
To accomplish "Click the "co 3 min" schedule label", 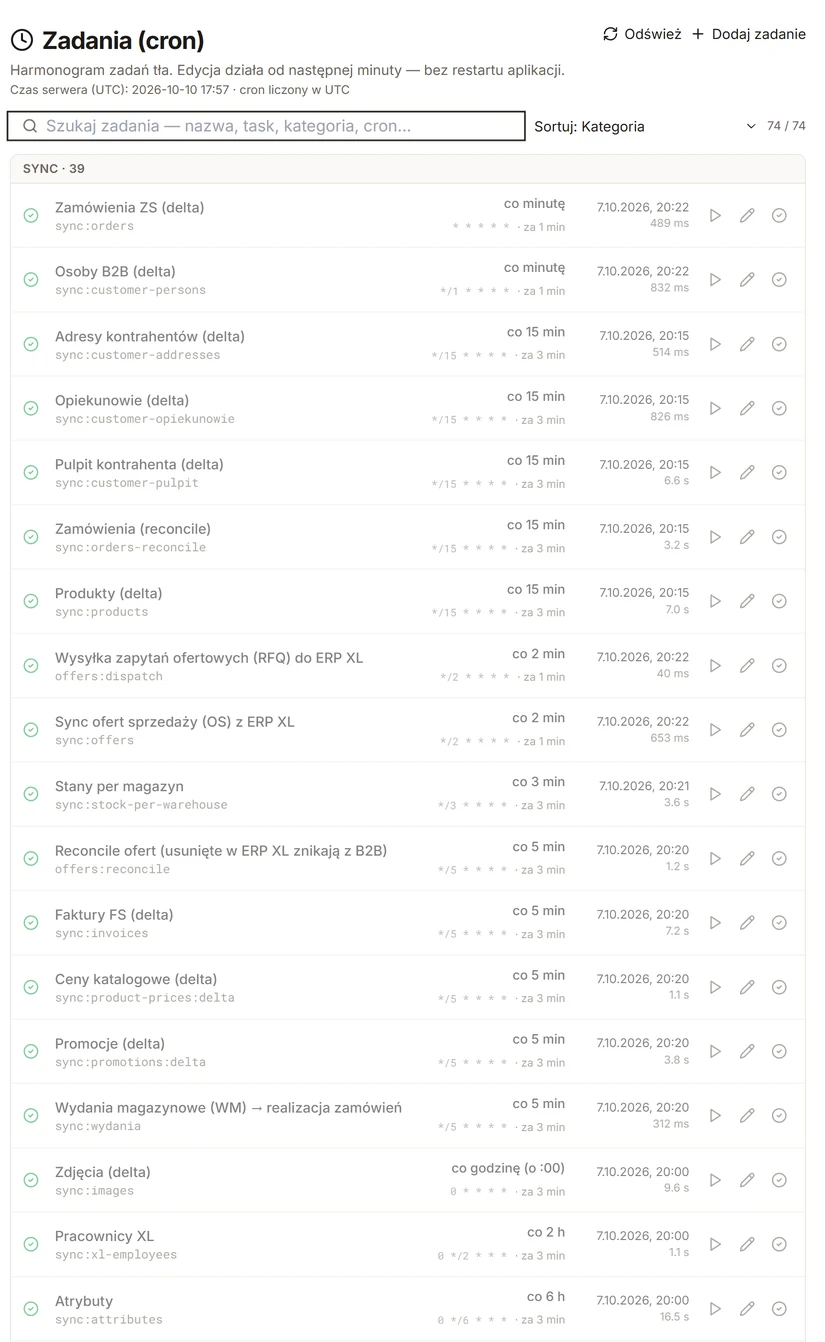I will pos(539,782).
